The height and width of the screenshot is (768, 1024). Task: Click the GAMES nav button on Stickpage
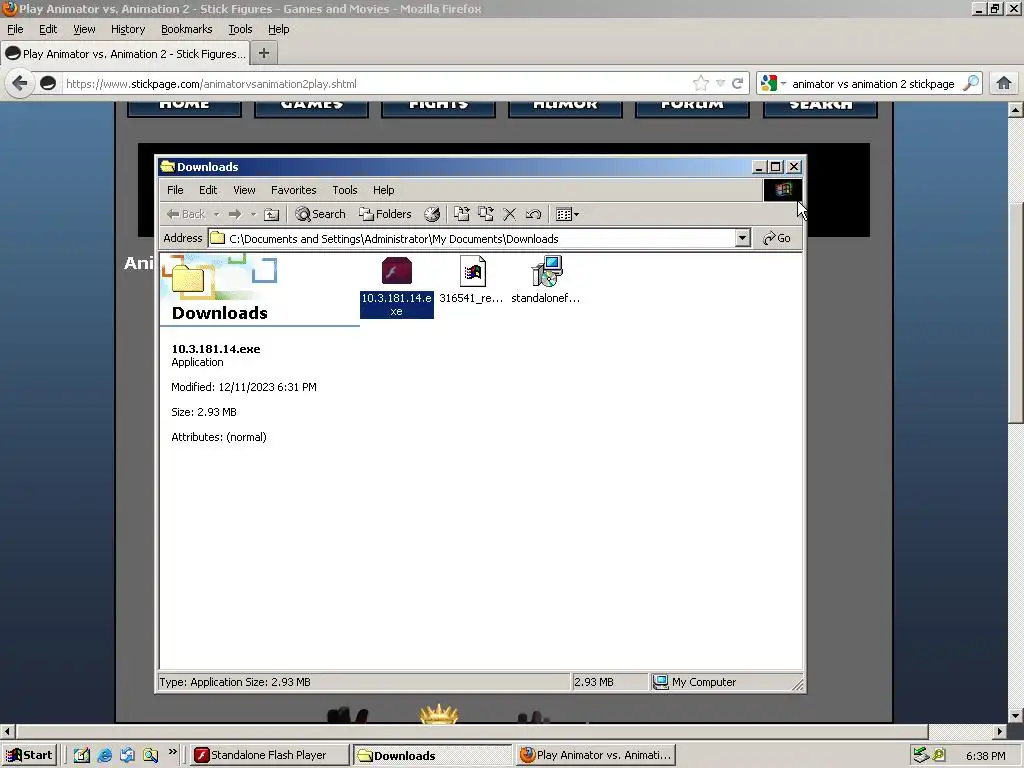312,108
